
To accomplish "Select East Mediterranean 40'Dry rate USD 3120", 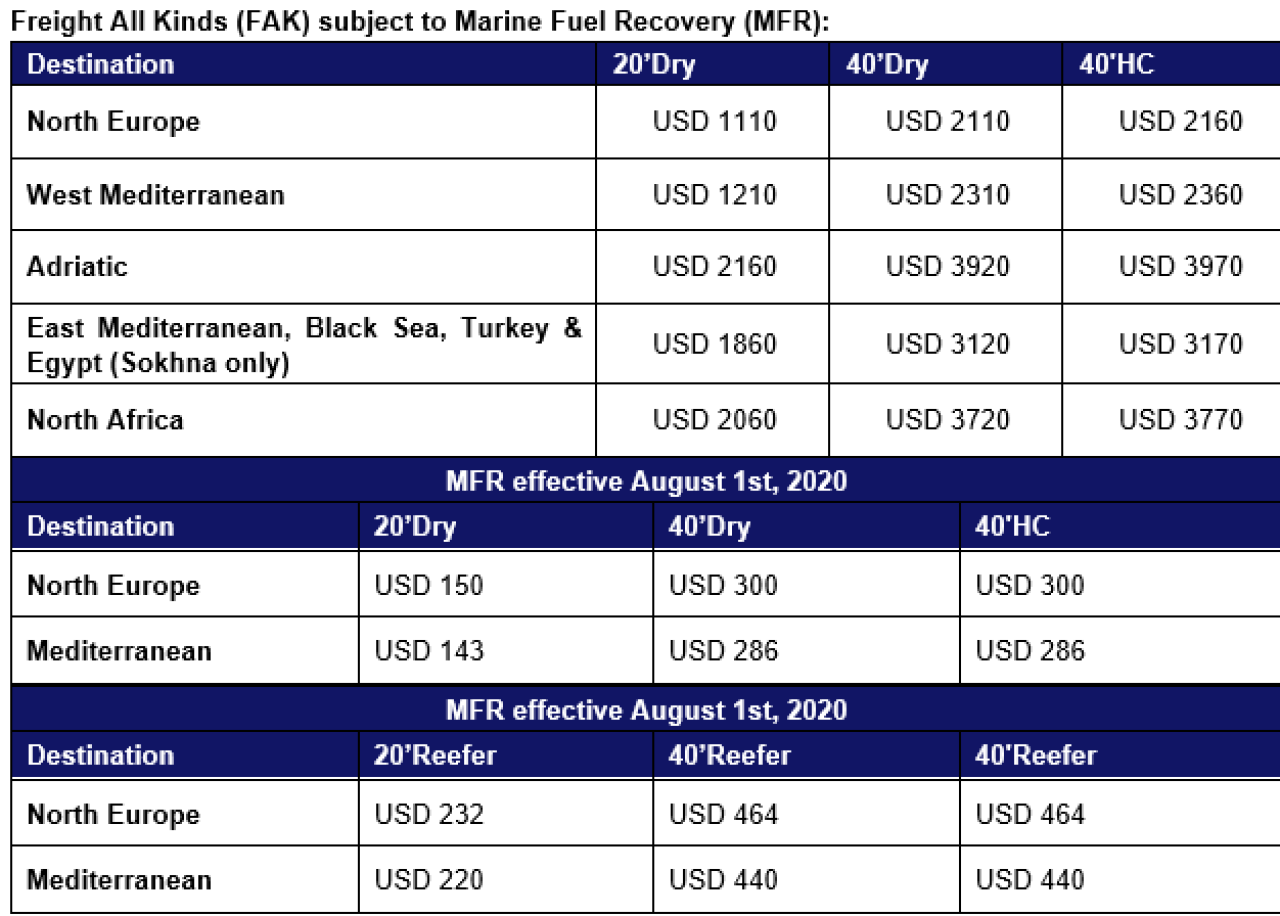I will click(x=947, y=345).
